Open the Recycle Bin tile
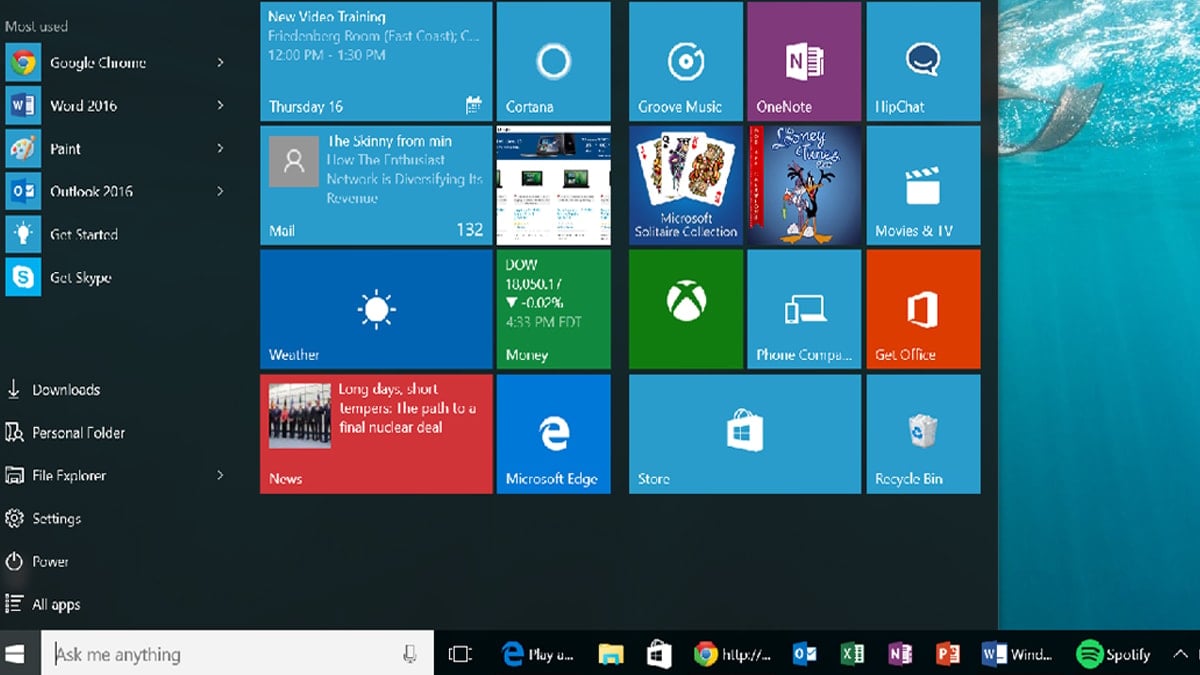This screenshot has width=1200, height=675. pyautogui.click(x=922, y=434)
